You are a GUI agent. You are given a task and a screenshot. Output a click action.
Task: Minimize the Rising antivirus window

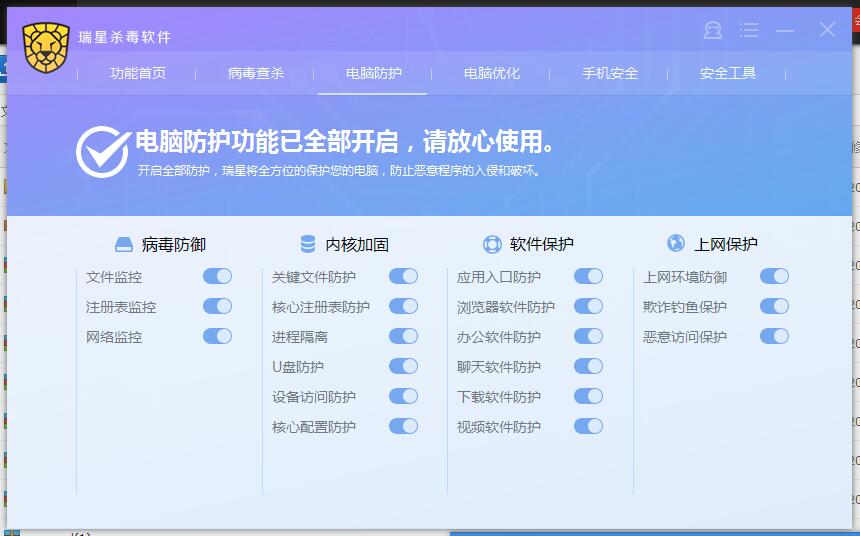tap(785, 31)
